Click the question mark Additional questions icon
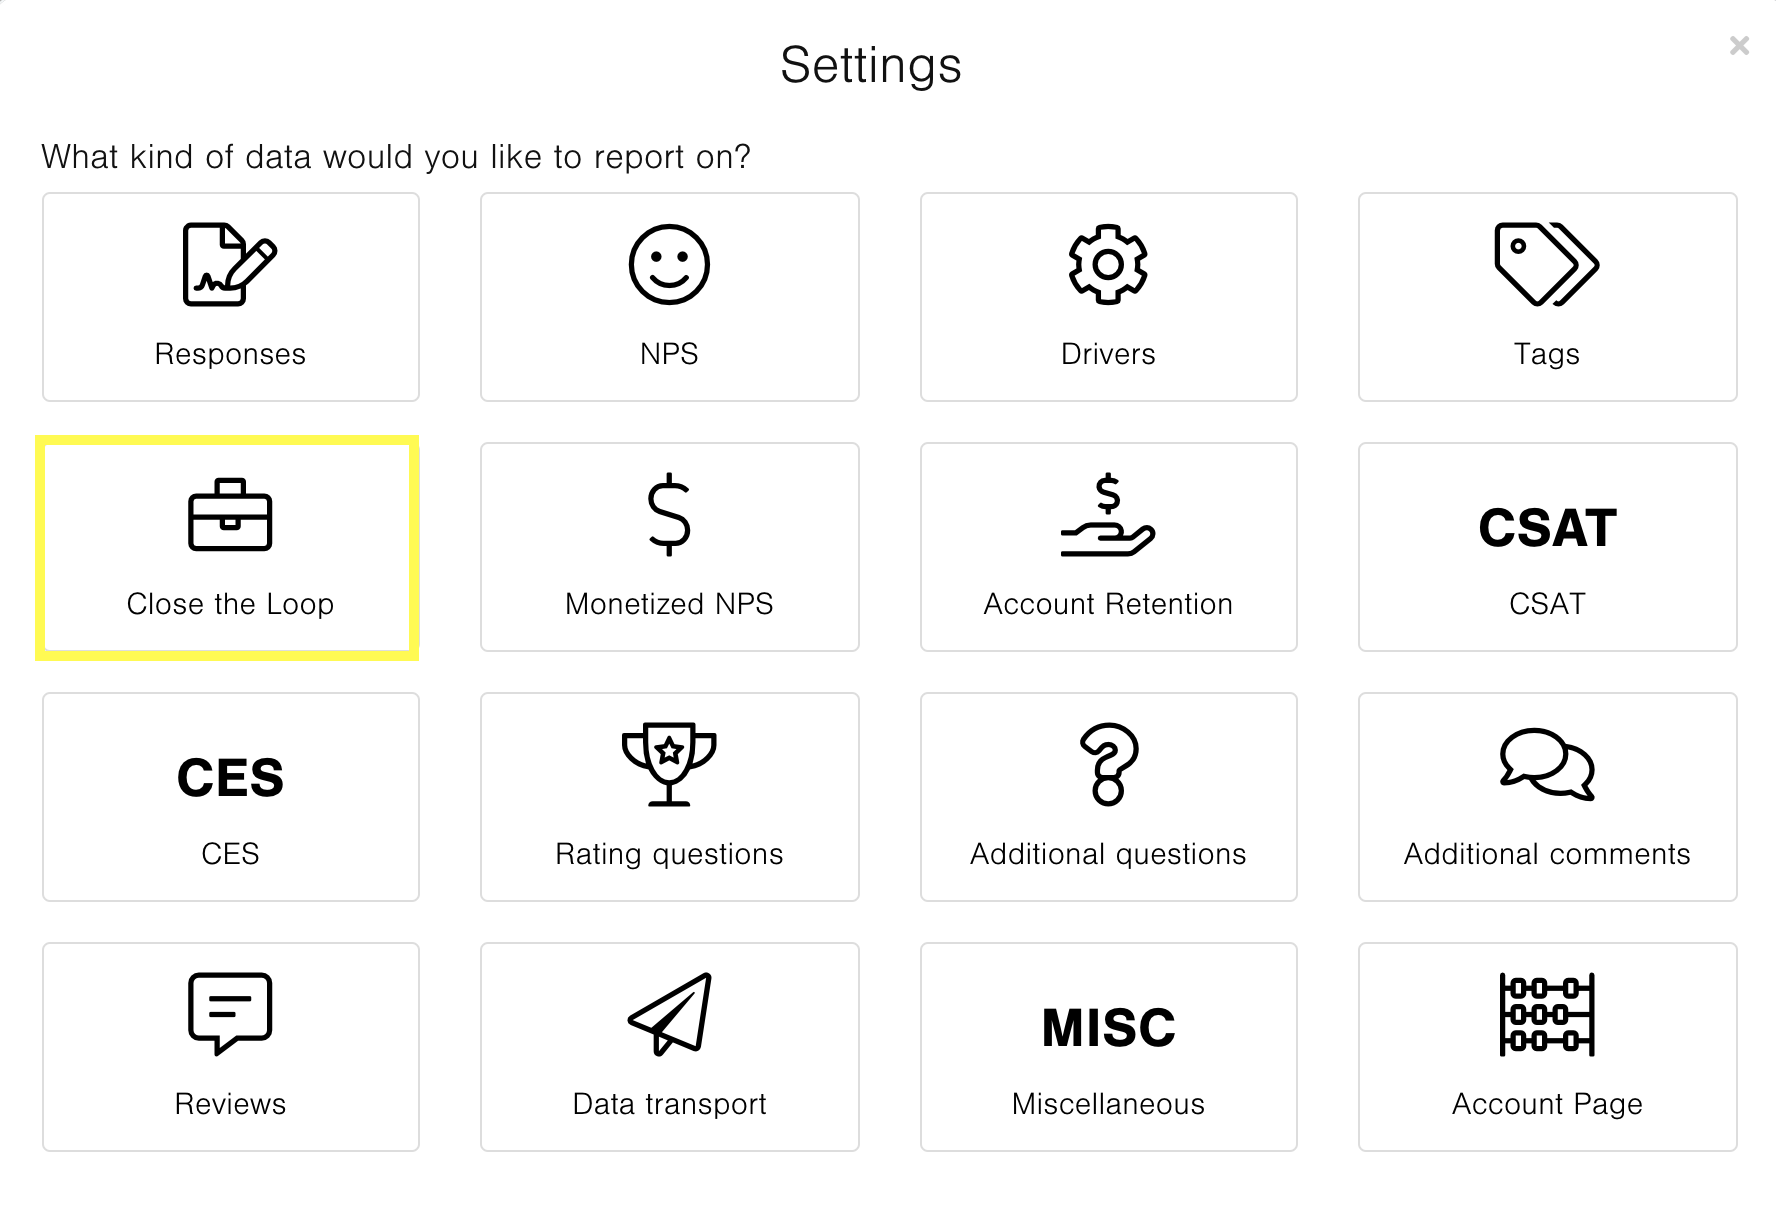 point(1107,765)
